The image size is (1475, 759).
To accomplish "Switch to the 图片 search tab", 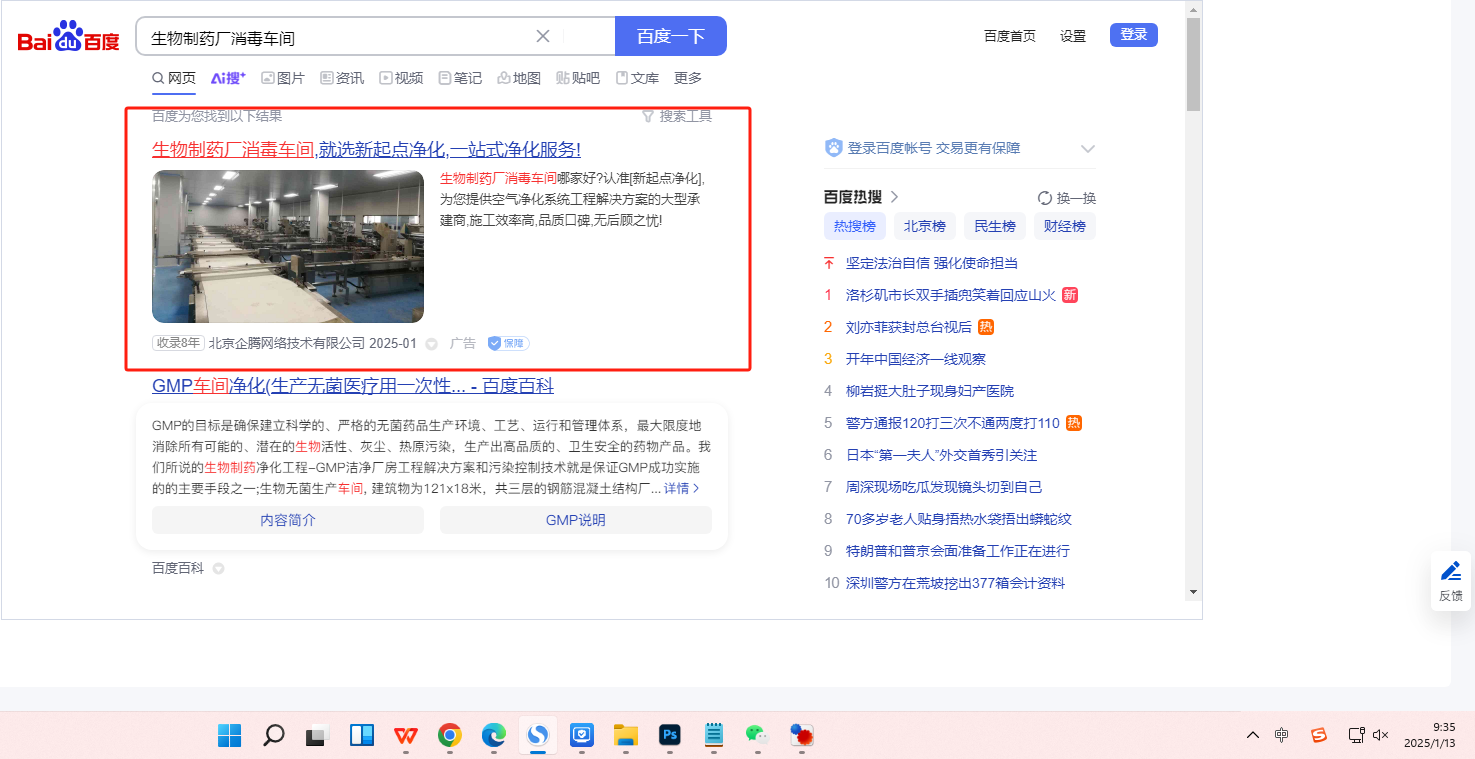I will 283,78.
